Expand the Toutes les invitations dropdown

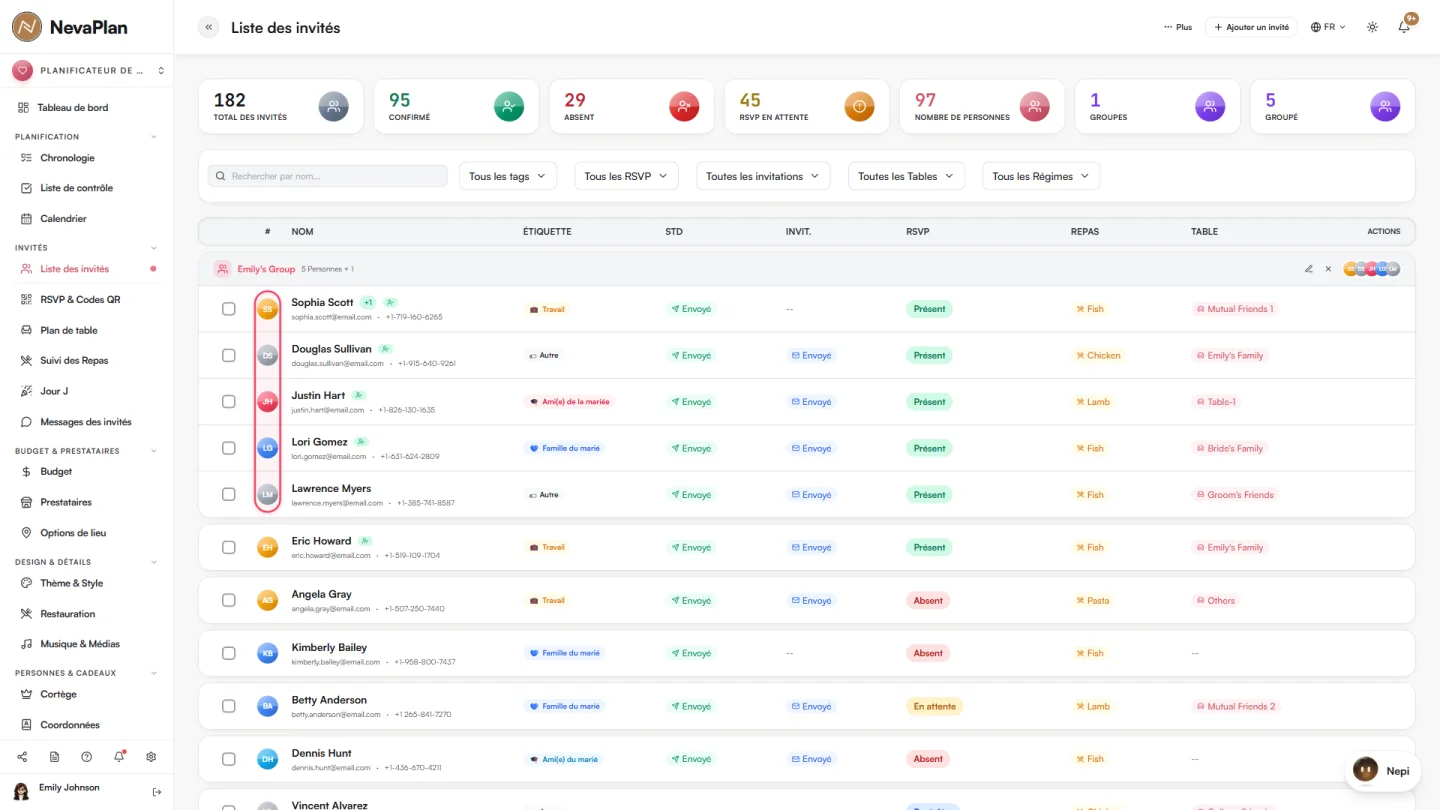763,176
